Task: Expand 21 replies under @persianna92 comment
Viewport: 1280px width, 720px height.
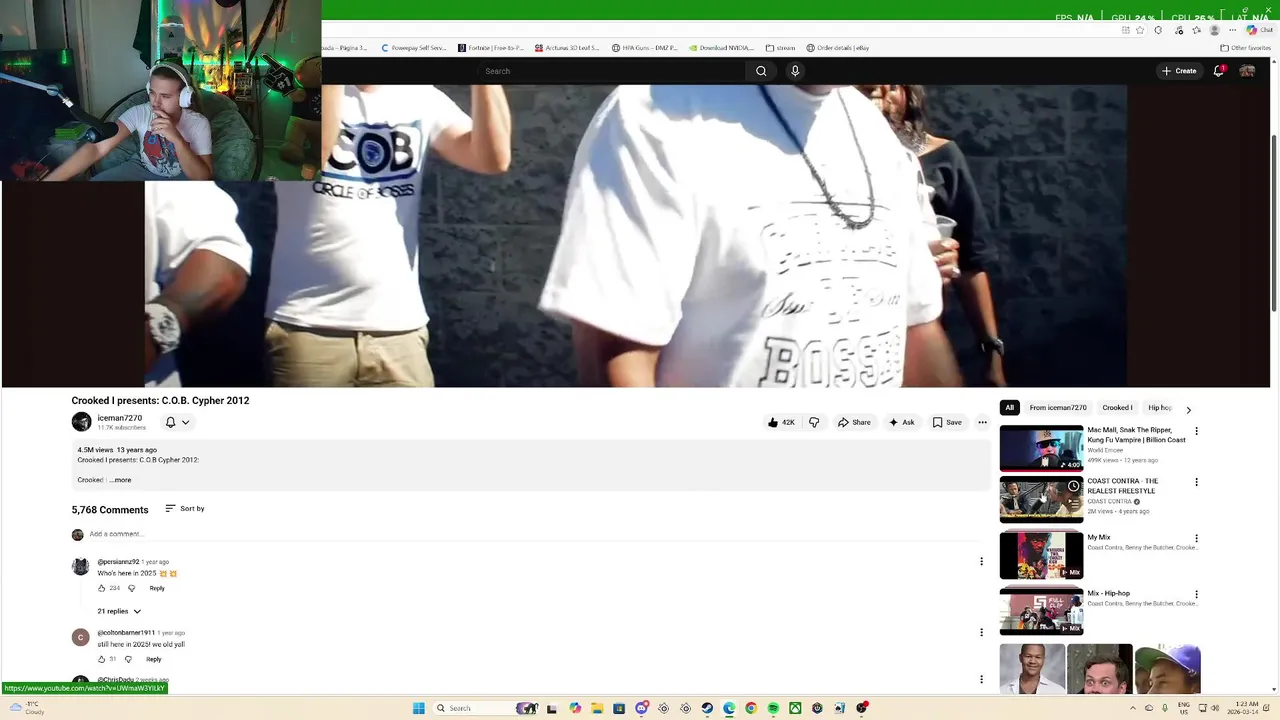Action: (119, 611)
